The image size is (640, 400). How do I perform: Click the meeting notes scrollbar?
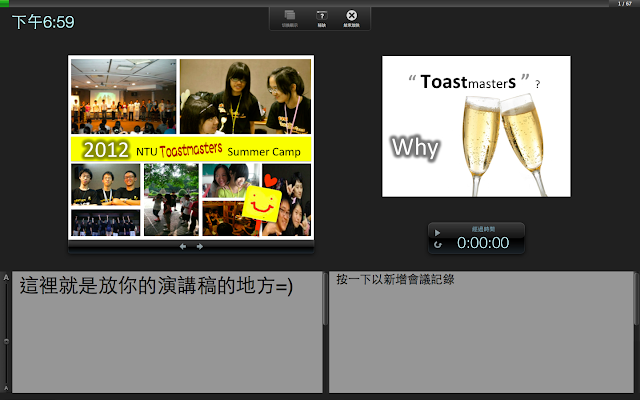coord(636,299)
